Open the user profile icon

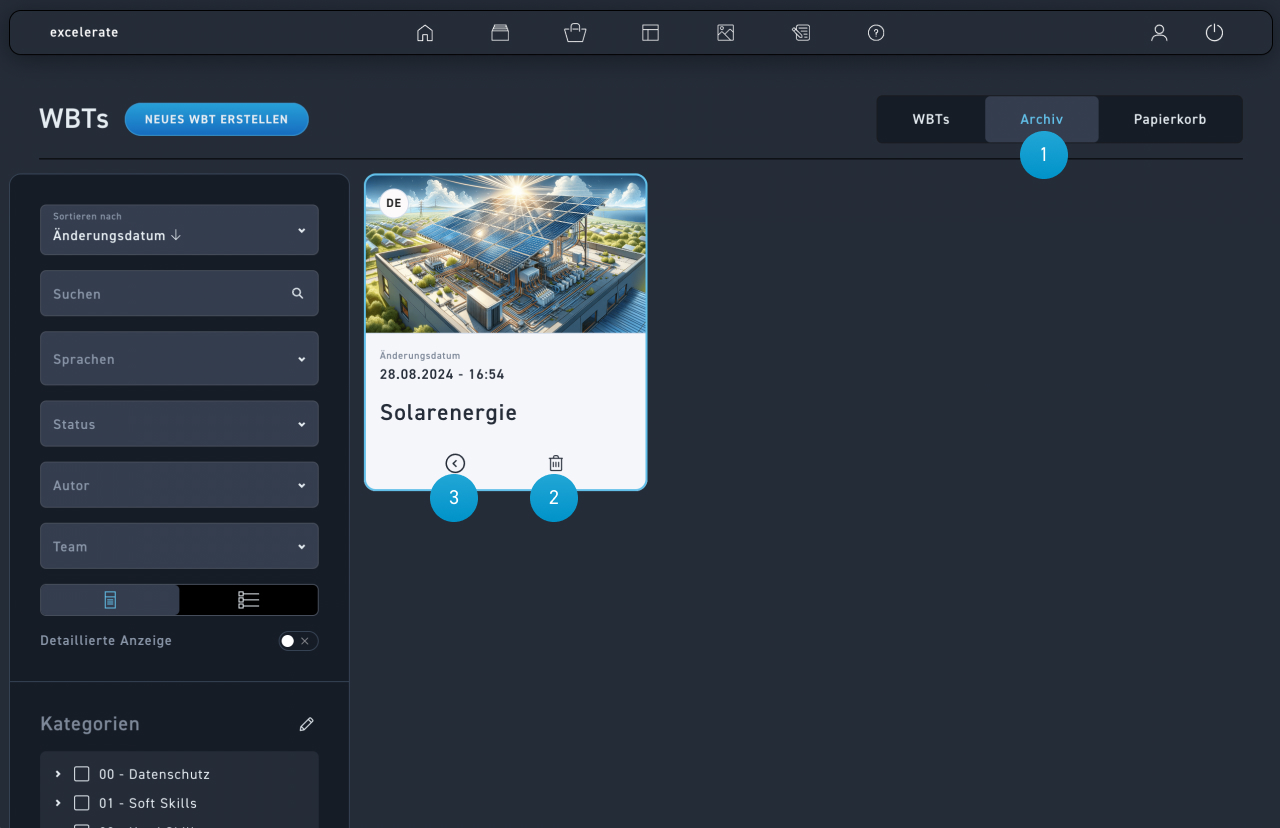[x=1159, y=33]
